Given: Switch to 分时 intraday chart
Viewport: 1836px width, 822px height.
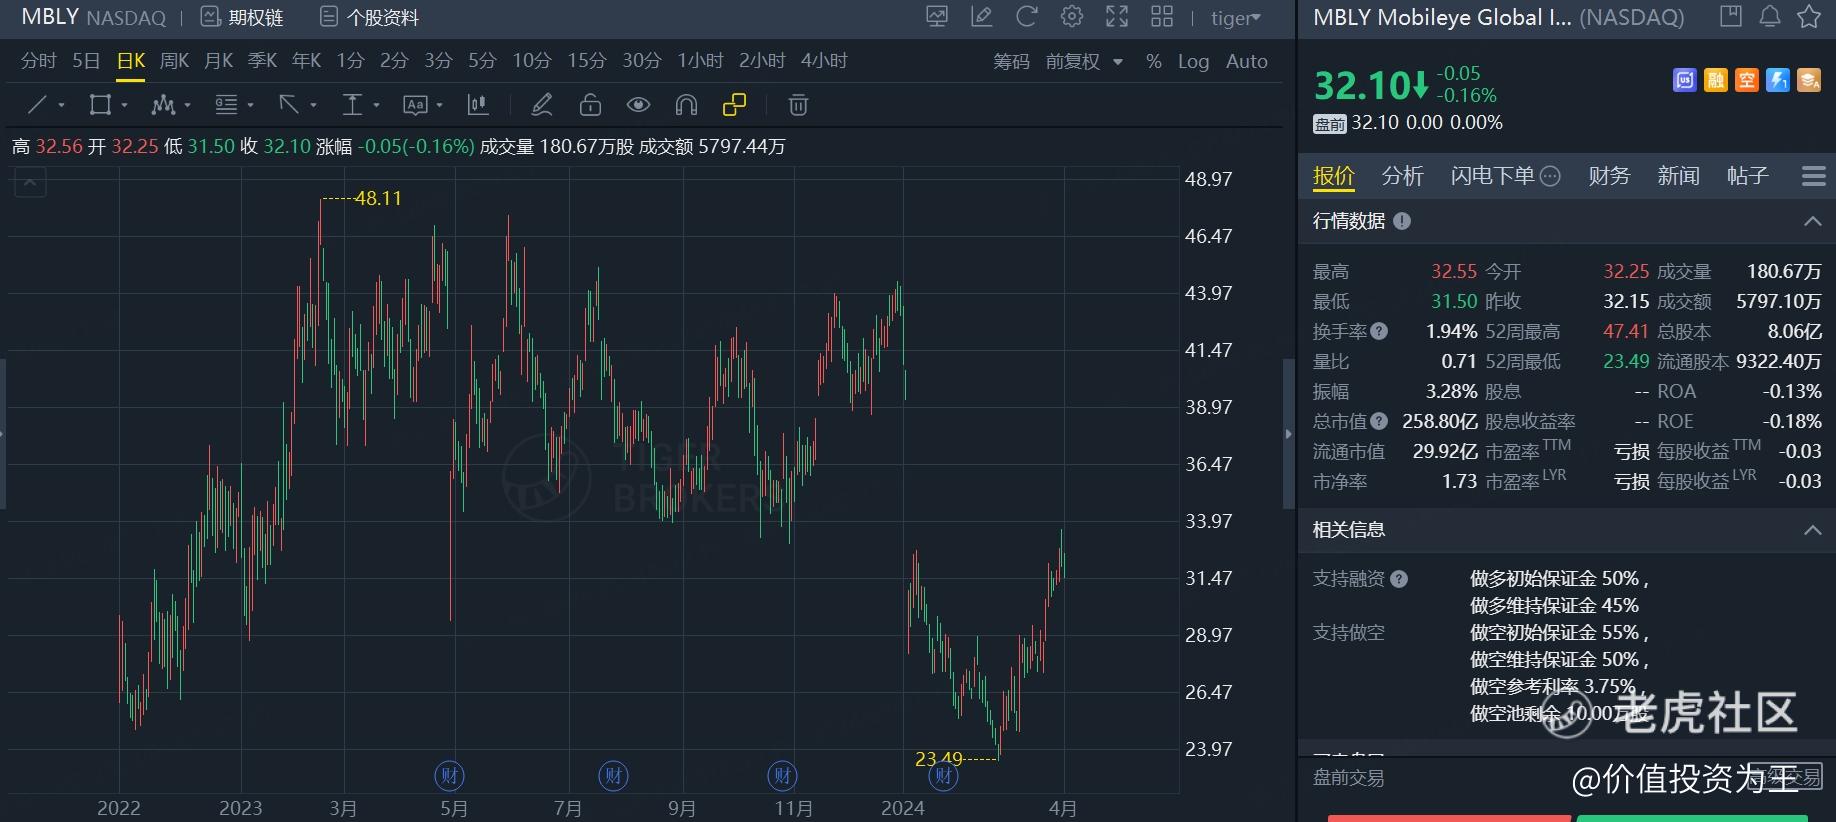Looking at the screenshot, I should coord(38,61).
